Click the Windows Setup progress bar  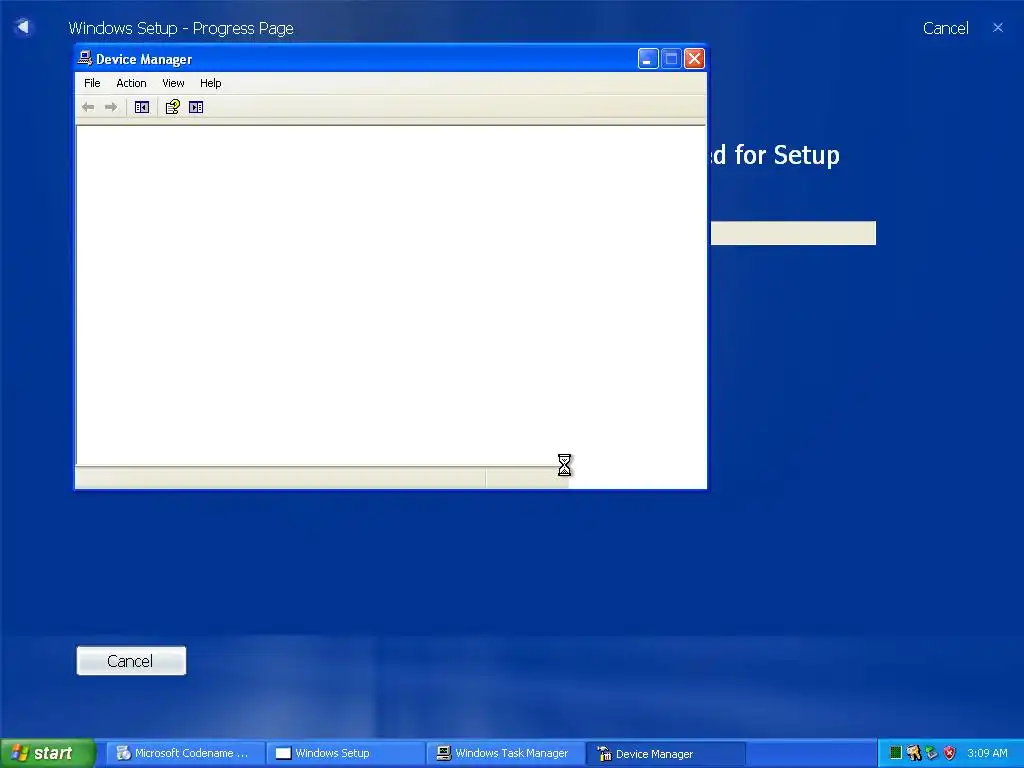pyautogui.click(x=793, y=233)
